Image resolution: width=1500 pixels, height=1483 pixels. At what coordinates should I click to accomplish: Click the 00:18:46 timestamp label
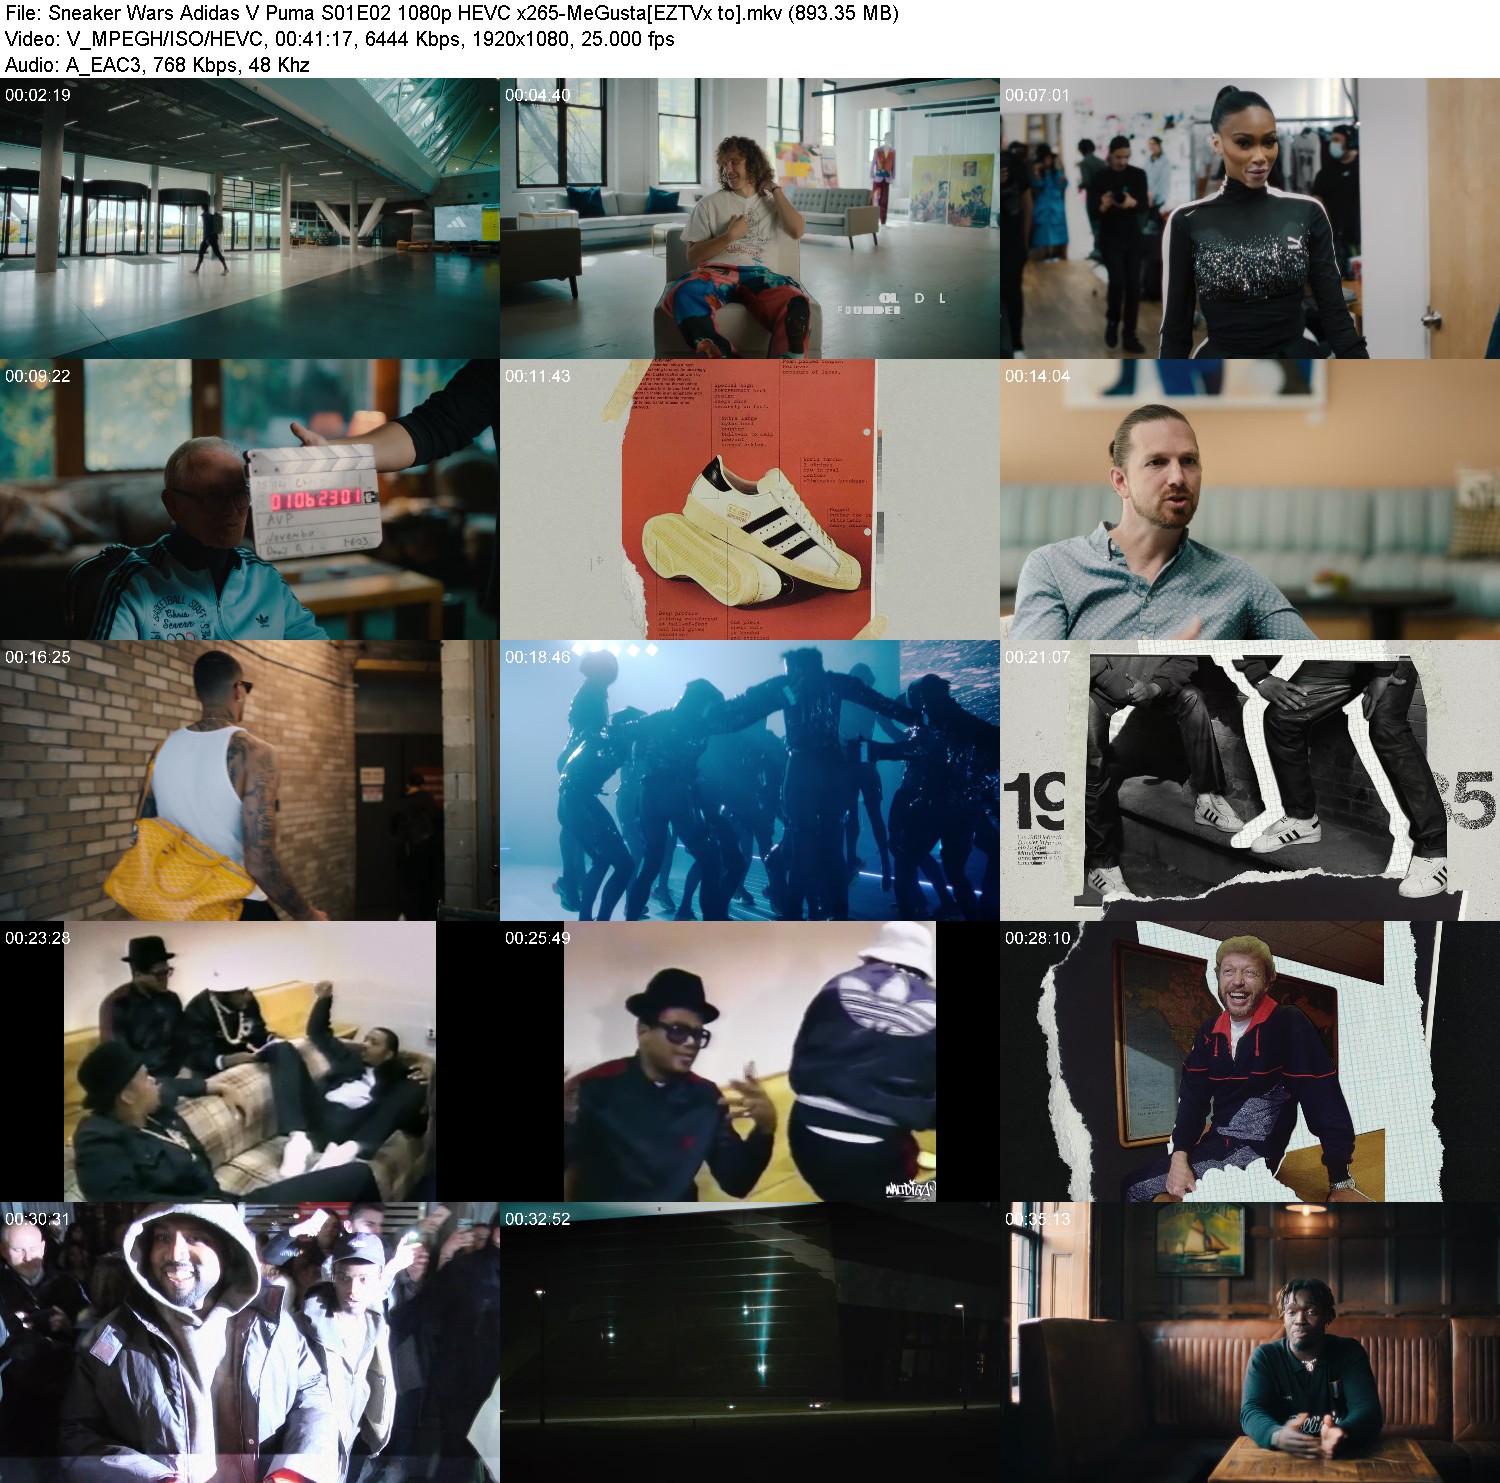point(537,657)
